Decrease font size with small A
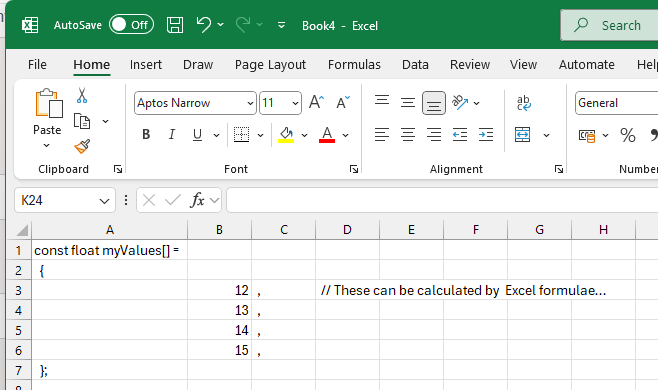 pyautogui.click(x=343, y=102)
